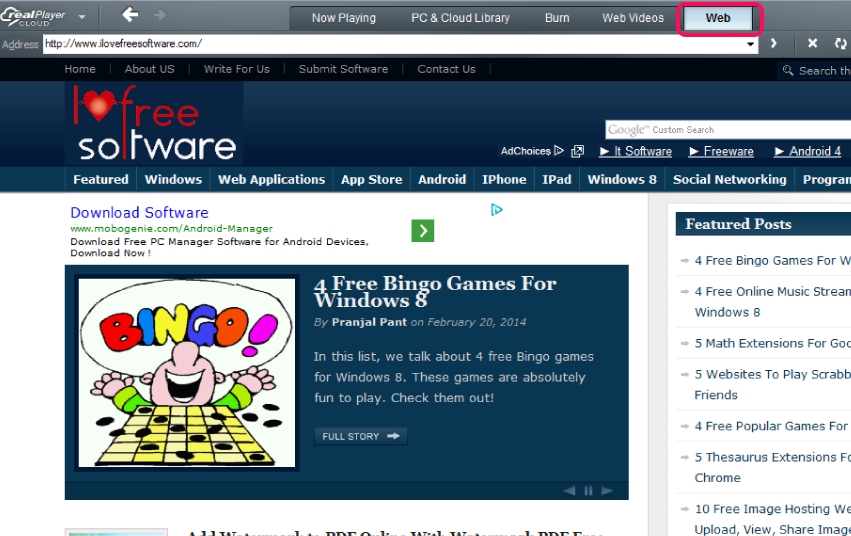Go back with the back arrow

pos(130,16)
